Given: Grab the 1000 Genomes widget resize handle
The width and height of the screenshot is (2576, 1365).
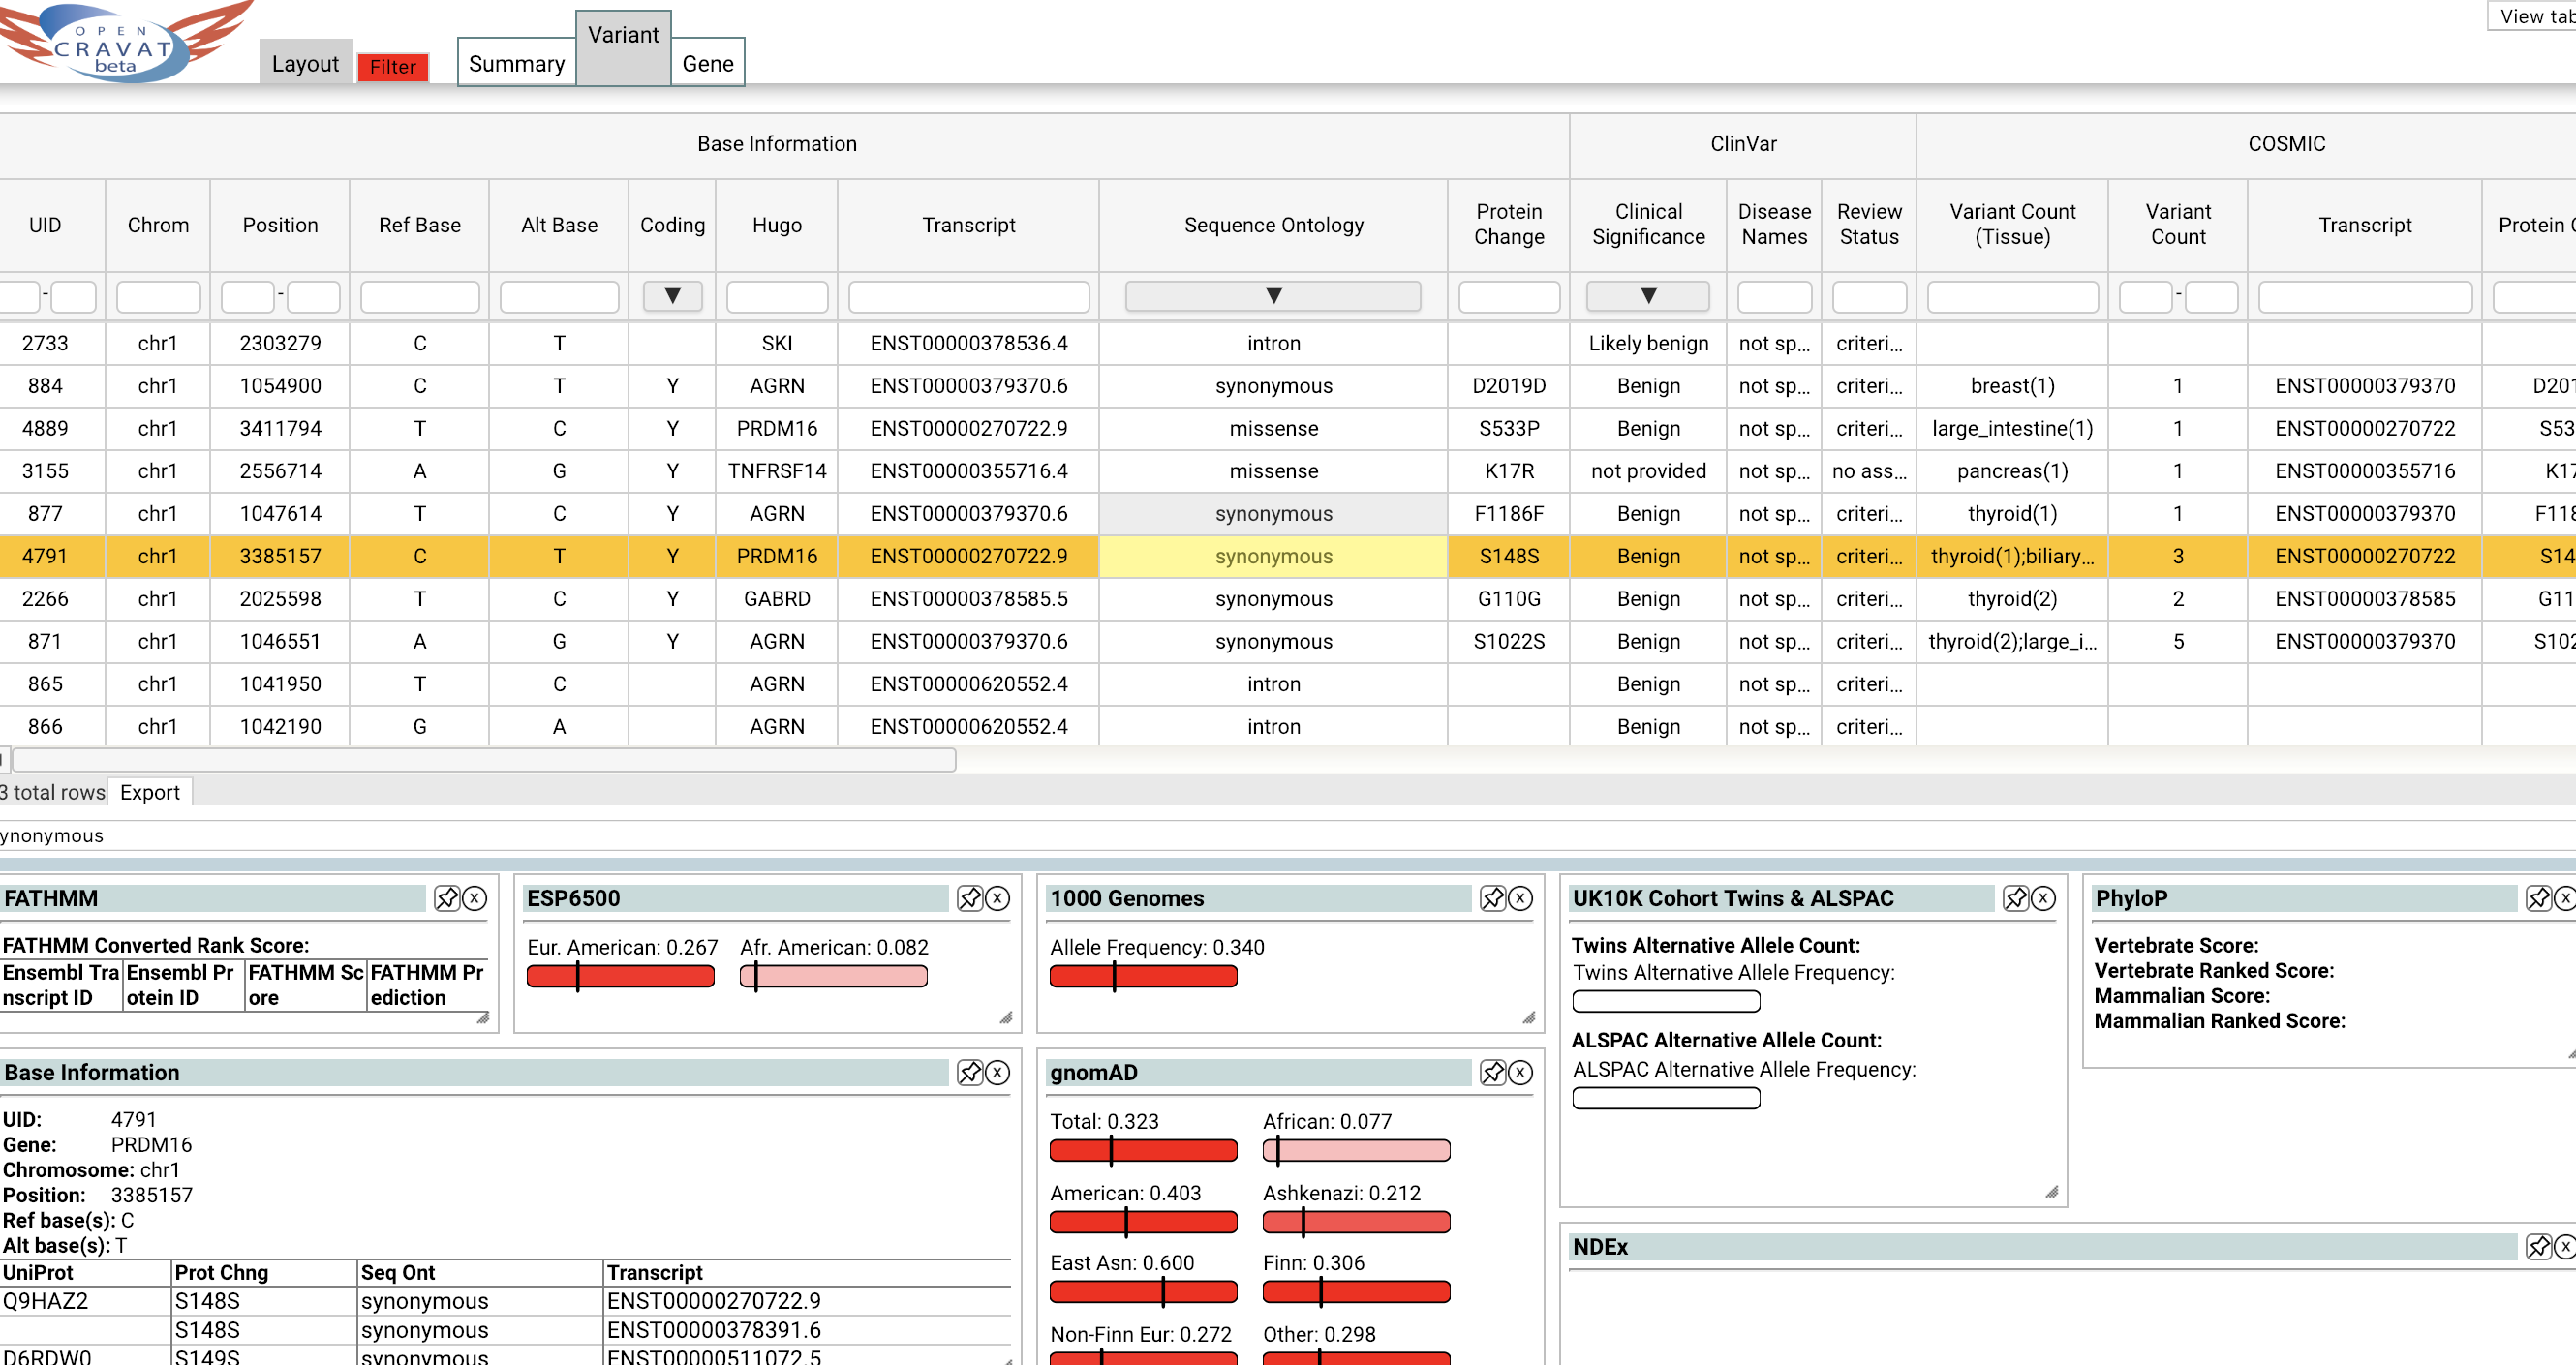Looking at the screenshot, I should pyautogui.click(x=1529, y=1017).
